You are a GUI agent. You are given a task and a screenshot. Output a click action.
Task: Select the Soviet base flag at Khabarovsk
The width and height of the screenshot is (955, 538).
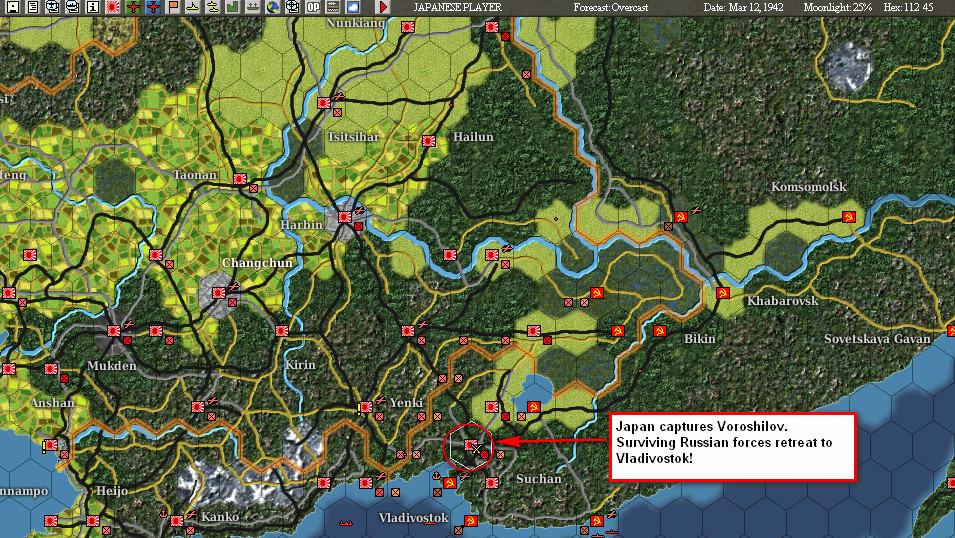[722, 293]
